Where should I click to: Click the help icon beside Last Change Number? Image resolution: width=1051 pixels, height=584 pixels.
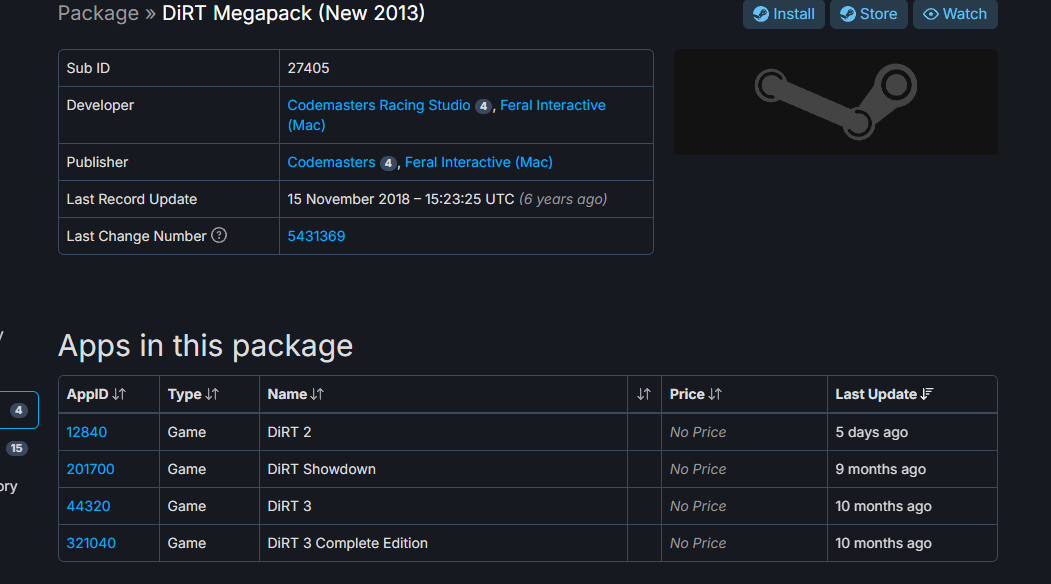(x=219, y=235)
